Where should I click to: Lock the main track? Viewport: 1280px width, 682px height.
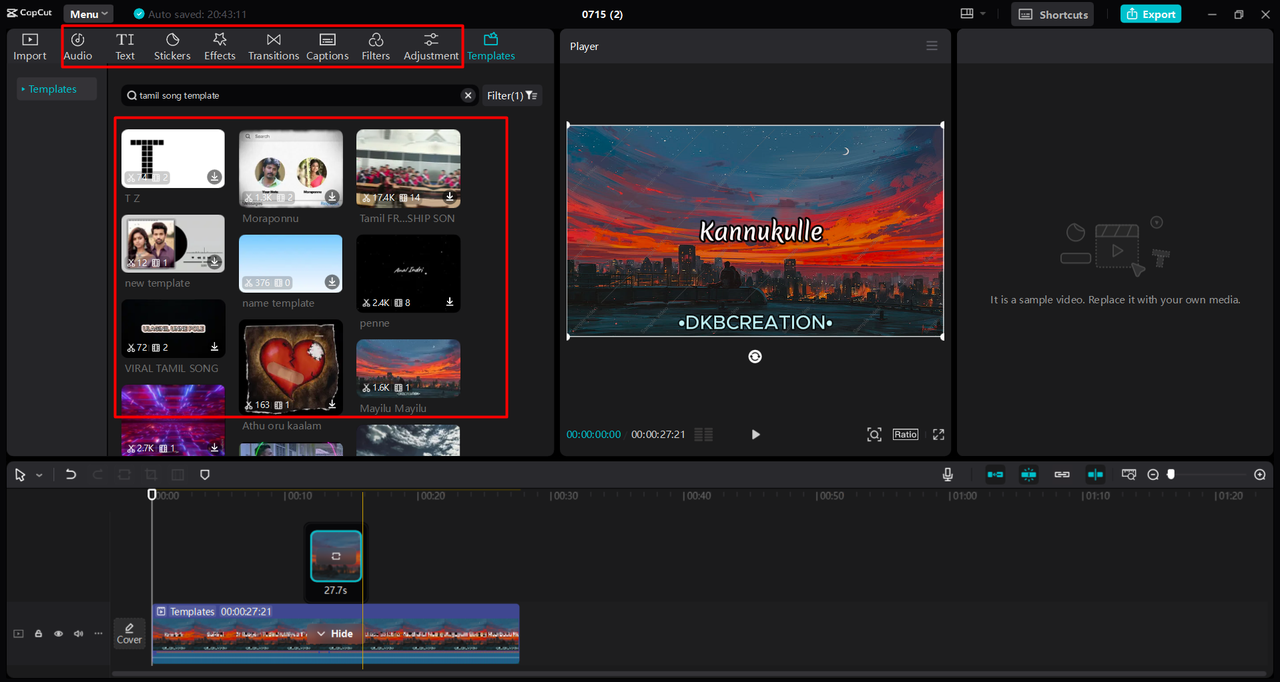(x=38, y=634)
